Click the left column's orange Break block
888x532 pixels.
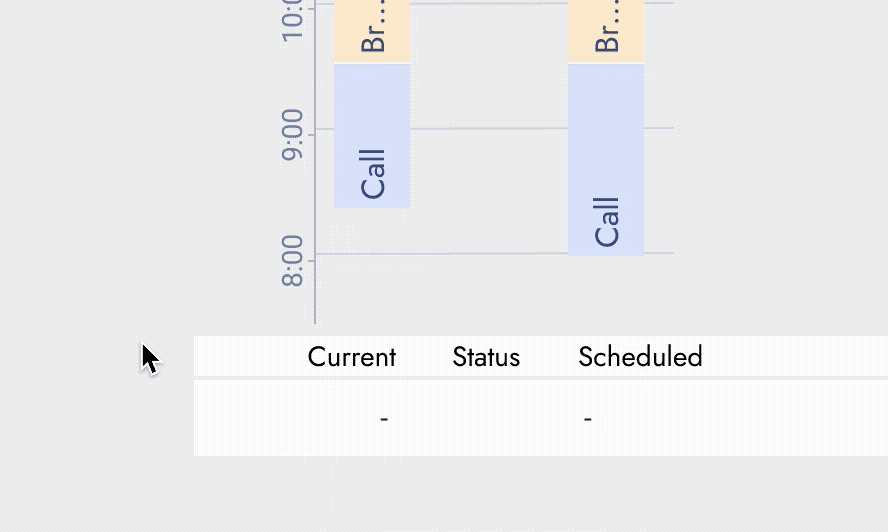[372, 32]
